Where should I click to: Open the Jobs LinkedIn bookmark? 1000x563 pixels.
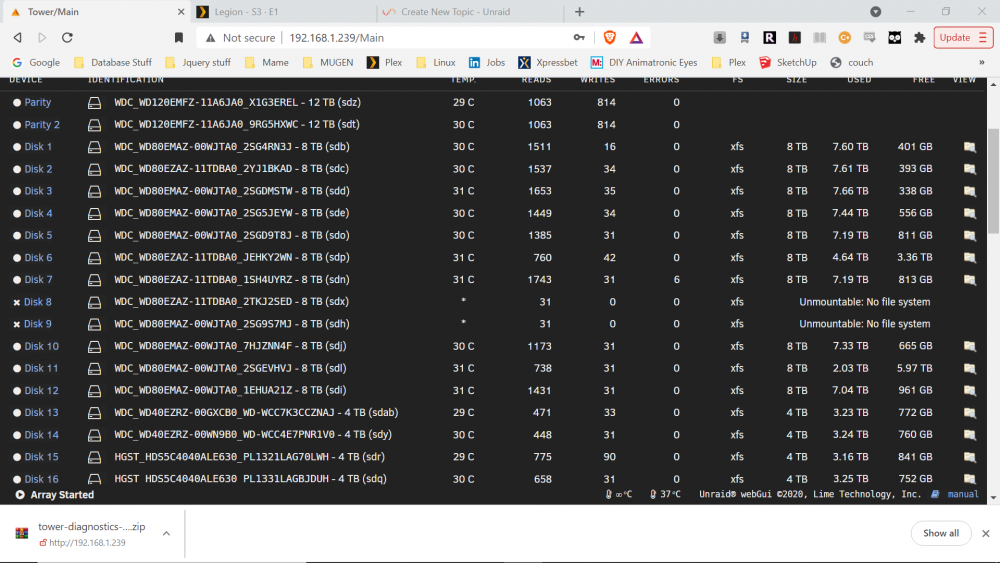tap(487, 62)
